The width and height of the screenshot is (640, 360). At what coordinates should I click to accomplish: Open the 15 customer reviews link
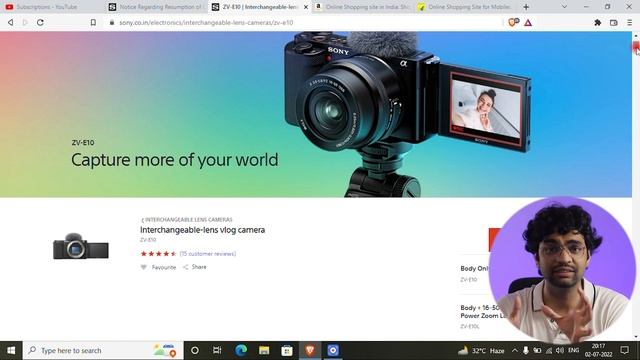pyautogui.click(x=208, y=253)
